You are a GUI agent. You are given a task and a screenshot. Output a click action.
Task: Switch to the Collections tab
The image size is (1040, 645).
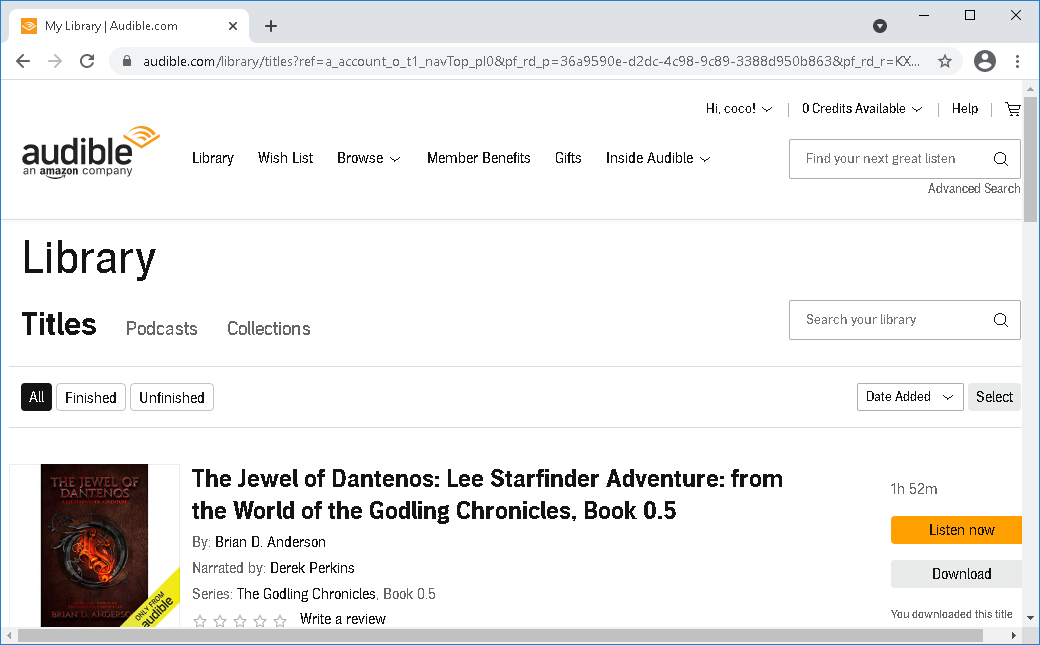coord(269,328)
